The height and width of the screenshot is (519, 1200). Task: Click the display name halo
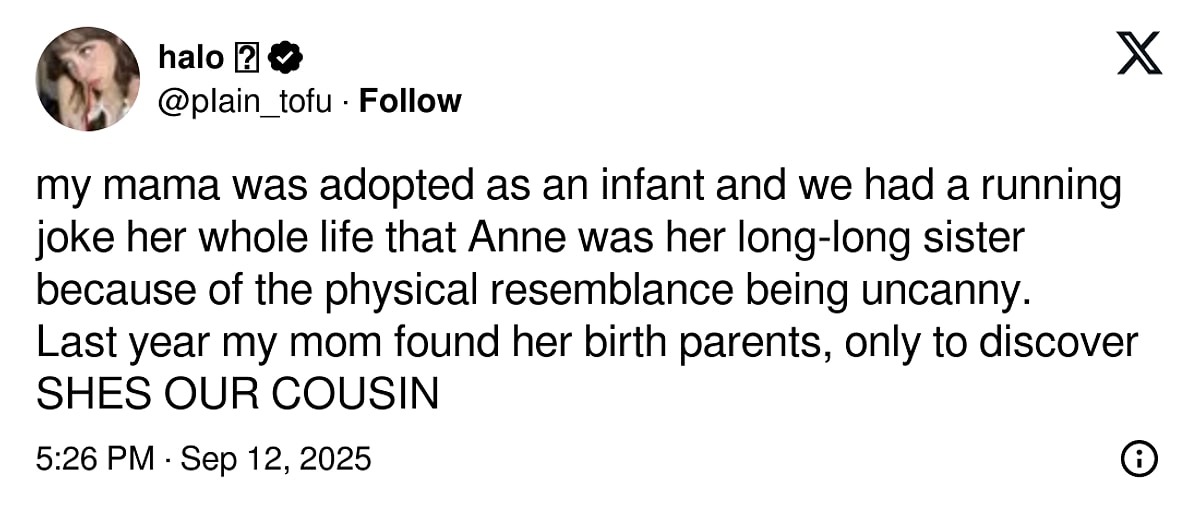tap(192, 60)
